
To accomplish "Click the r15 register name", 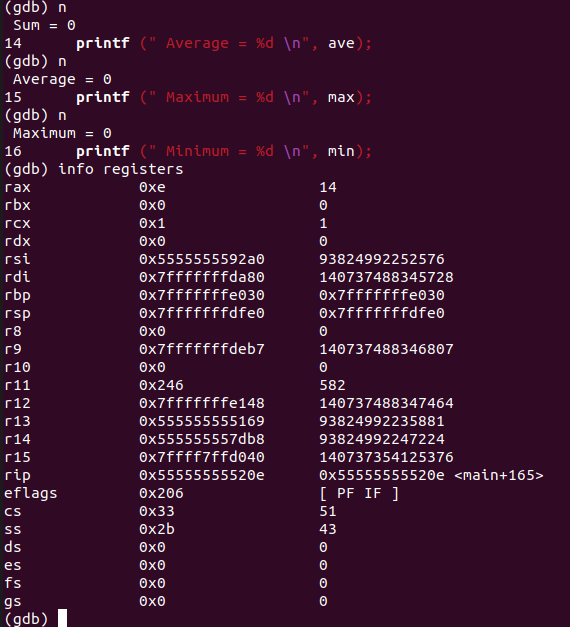I will (x=18, y=457).
